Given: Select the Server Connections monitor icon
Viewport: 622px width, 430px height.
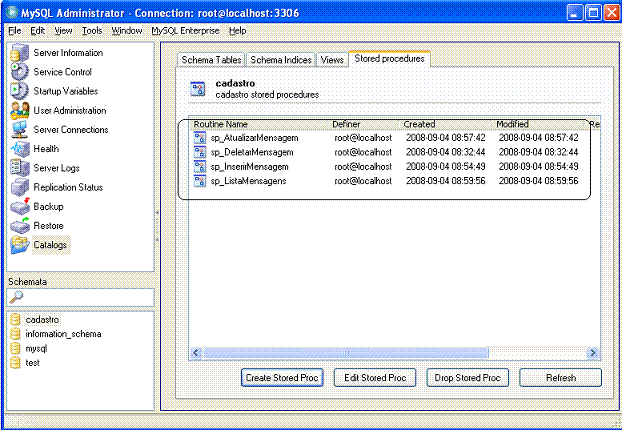Looking at the screenshot, I should (19, 130).
